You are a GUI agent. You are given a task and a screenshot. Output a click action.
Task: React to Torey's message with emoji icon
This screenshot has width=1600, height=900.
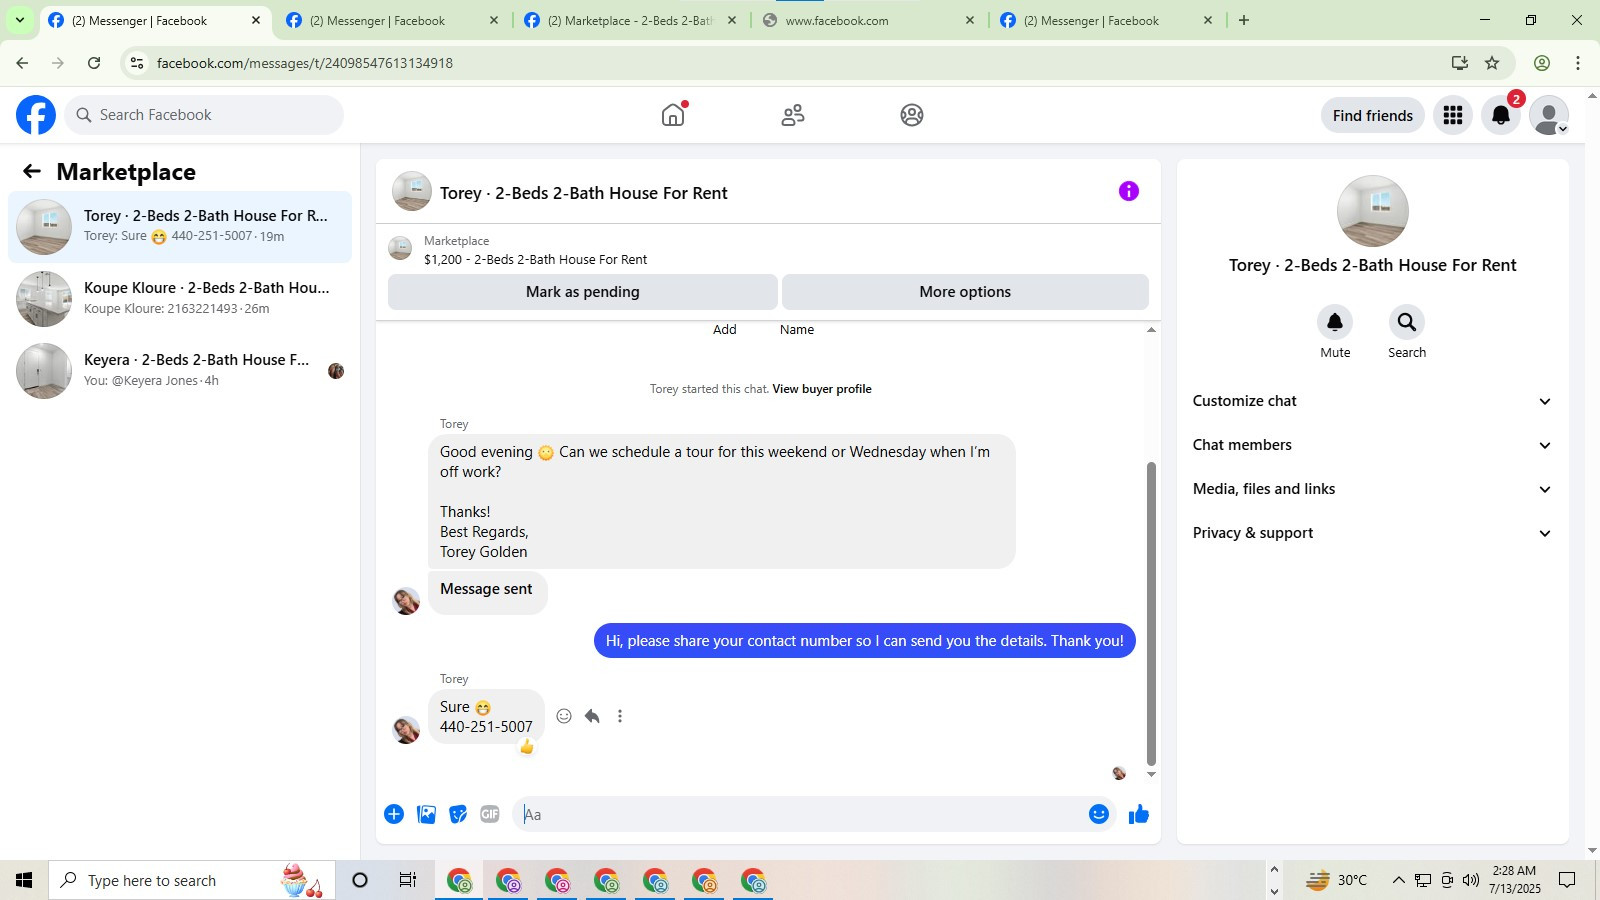pyautogui.click(x=564, y=716)
